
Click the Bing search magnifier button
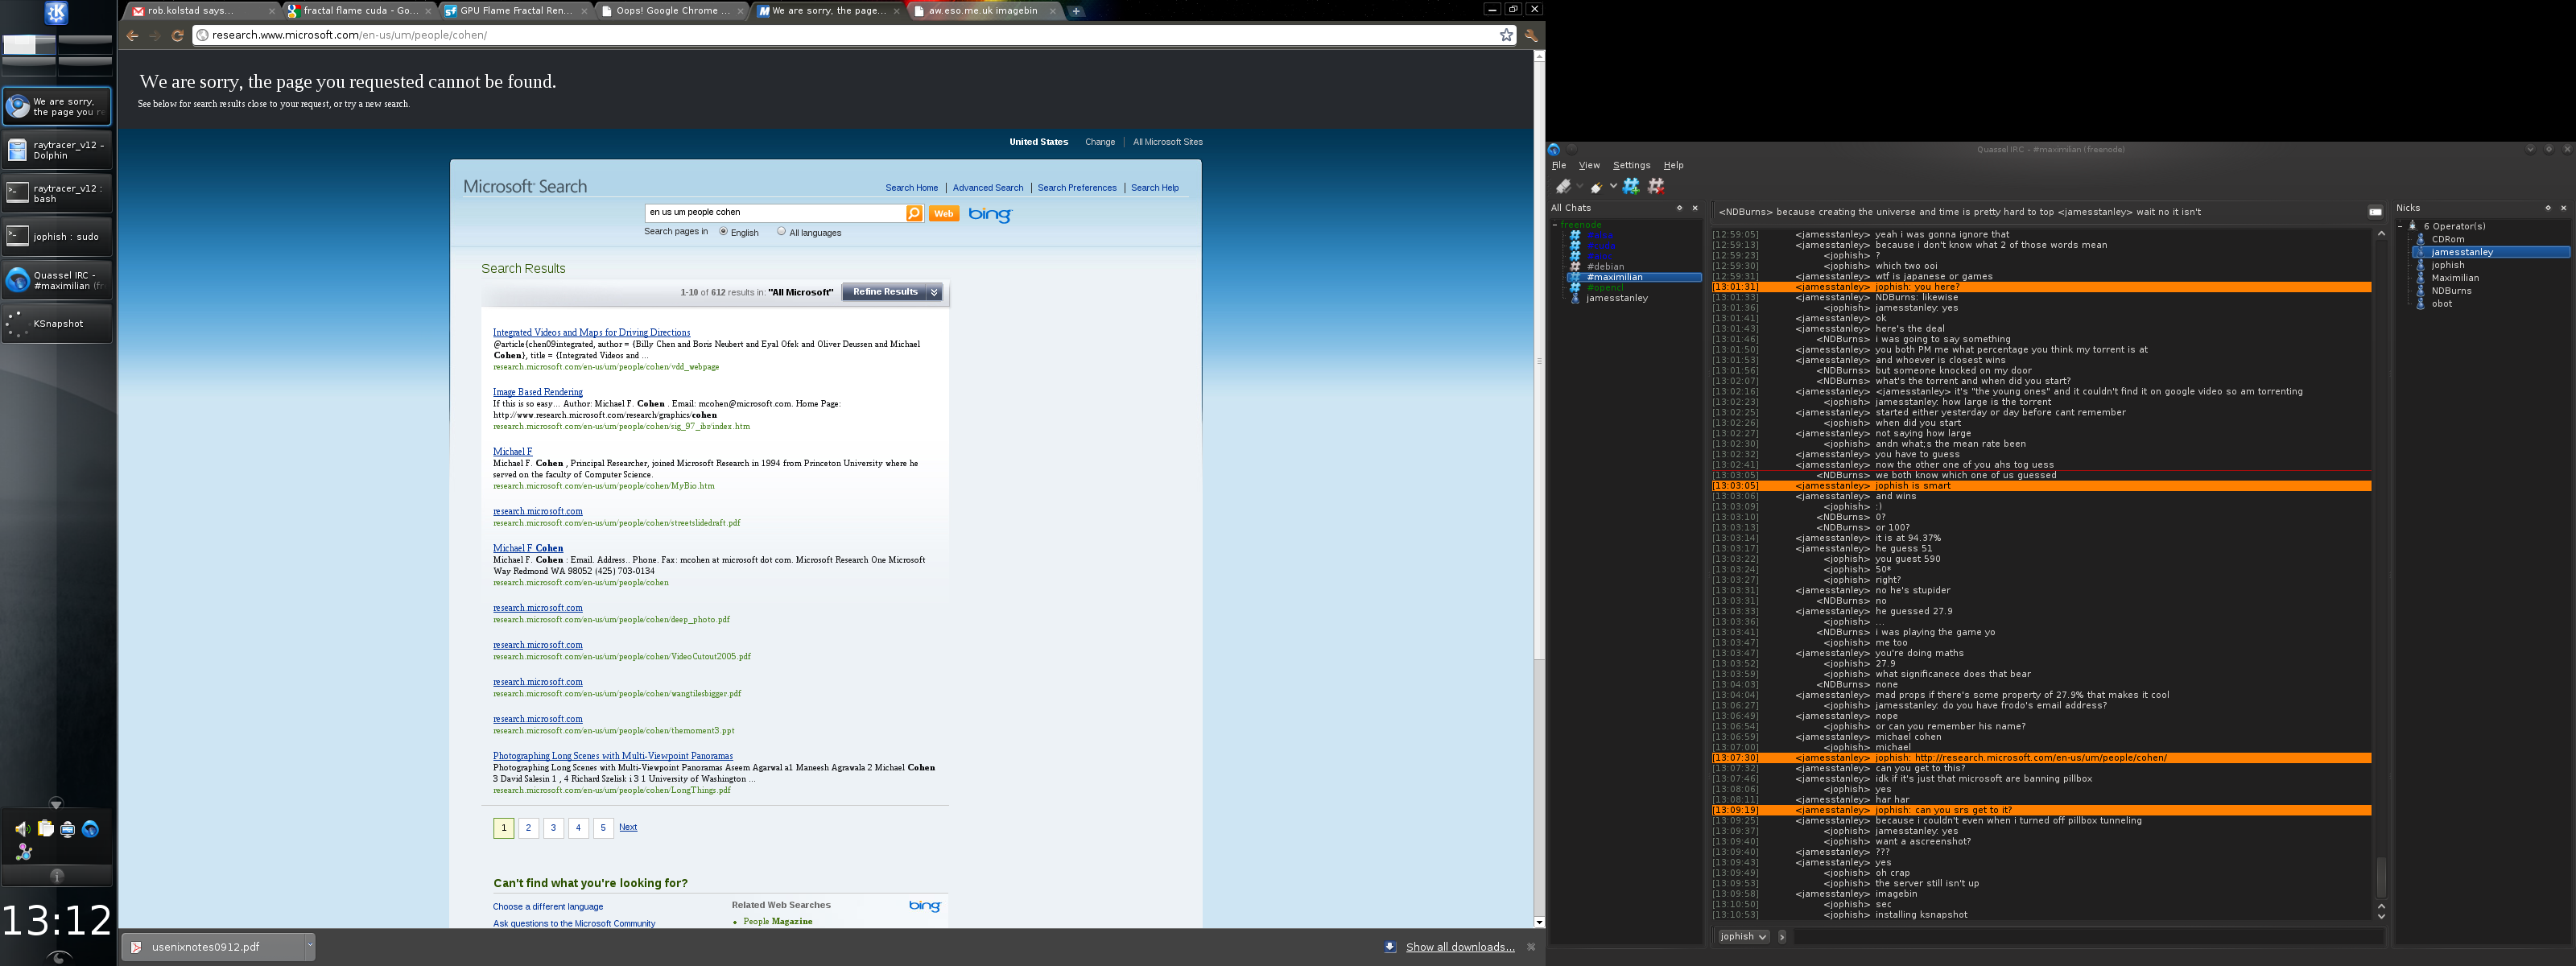click(x=914, y=213)
